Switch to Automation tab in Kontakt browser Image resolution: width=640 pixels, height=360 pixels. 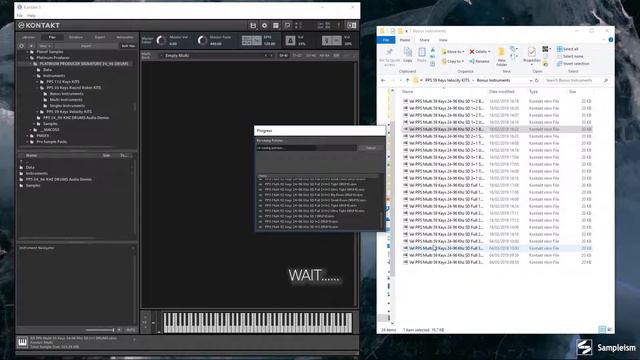(x=125, y=37)
